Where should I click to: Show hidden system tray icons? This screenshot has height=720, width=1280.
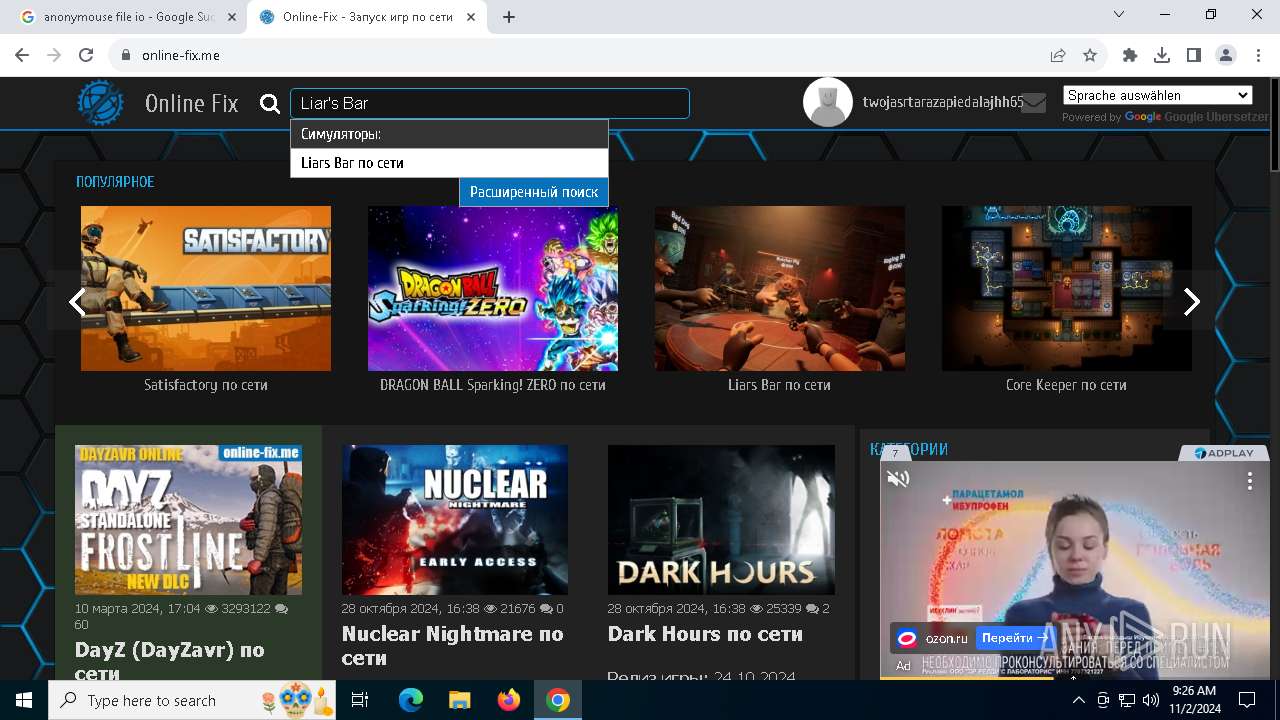click(1078, 700)
